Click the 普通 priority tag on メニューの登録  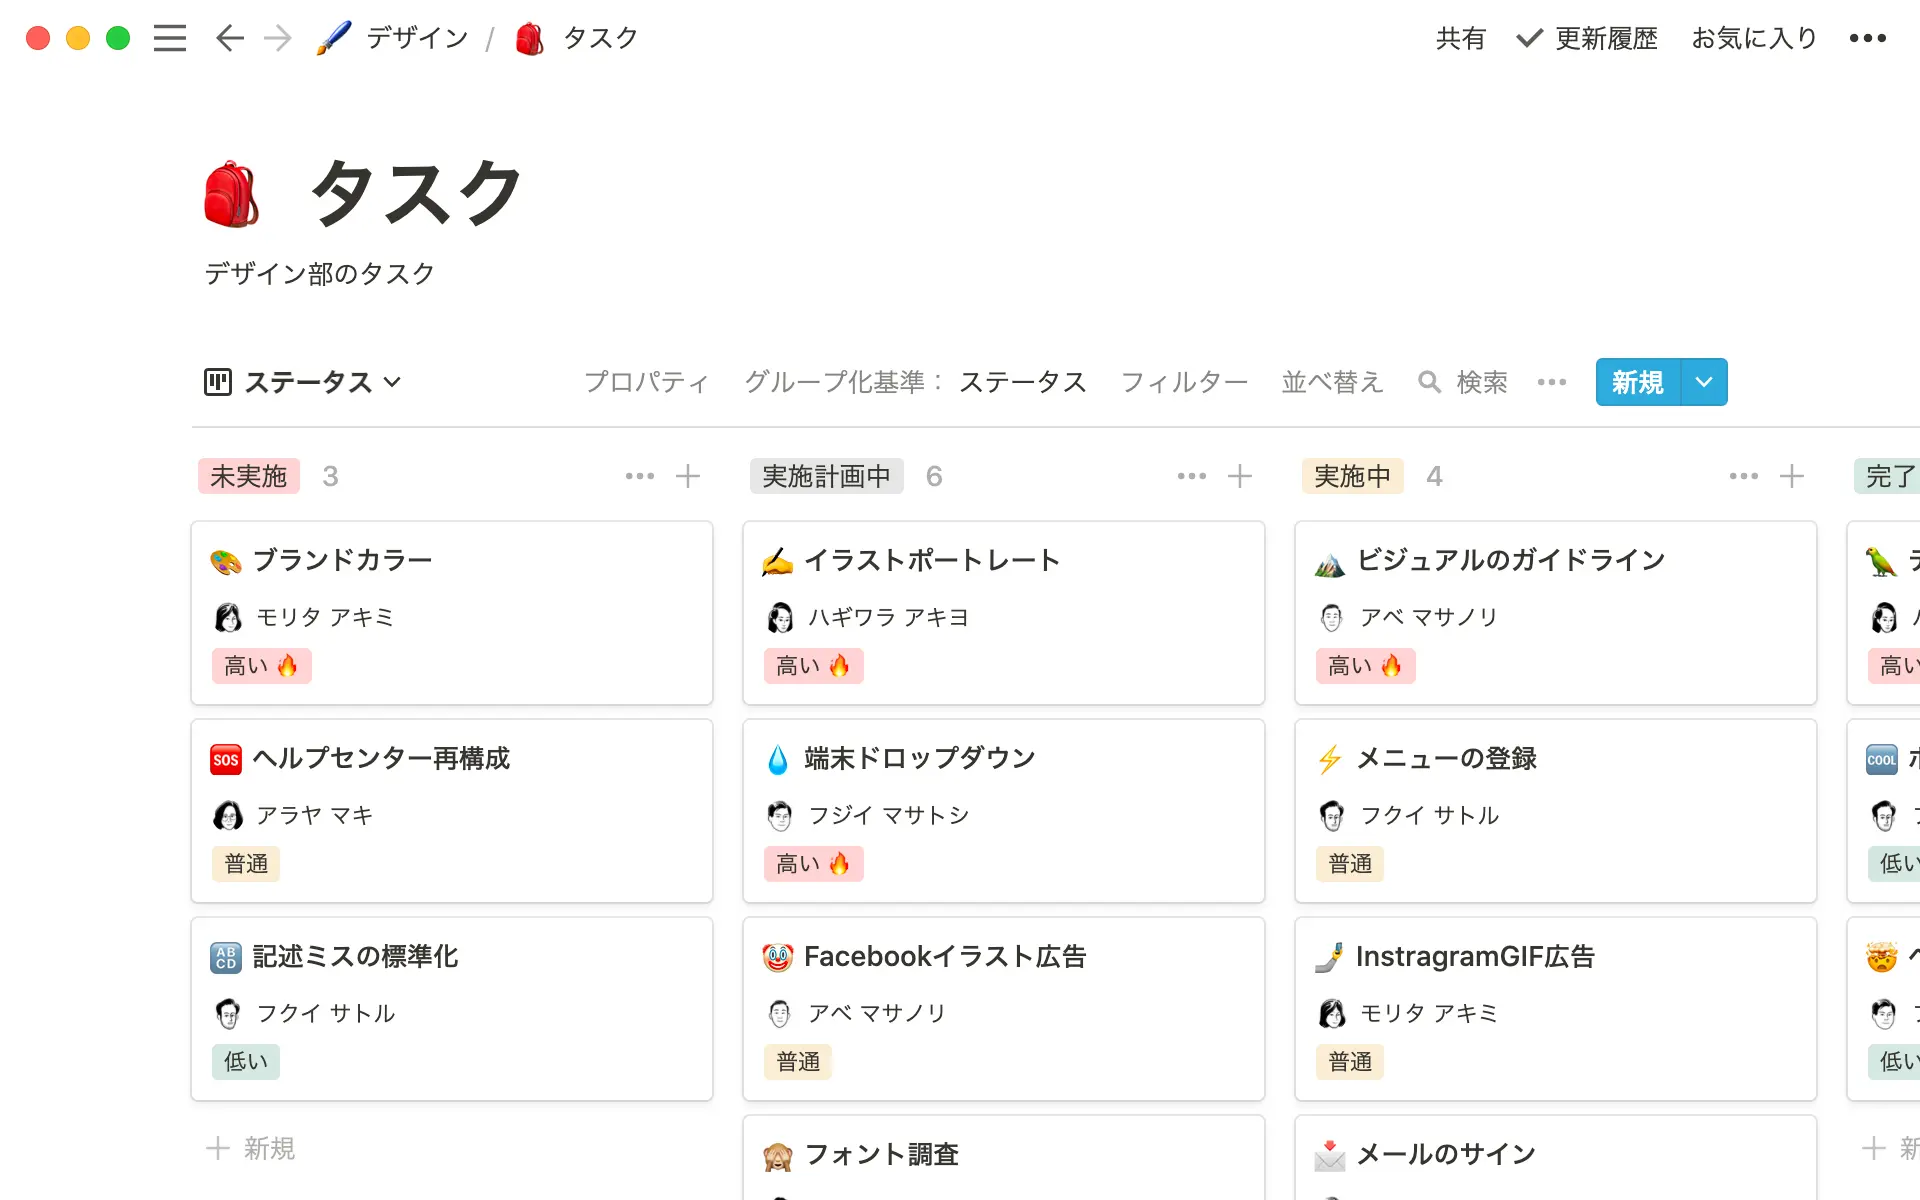[1349, 863]
